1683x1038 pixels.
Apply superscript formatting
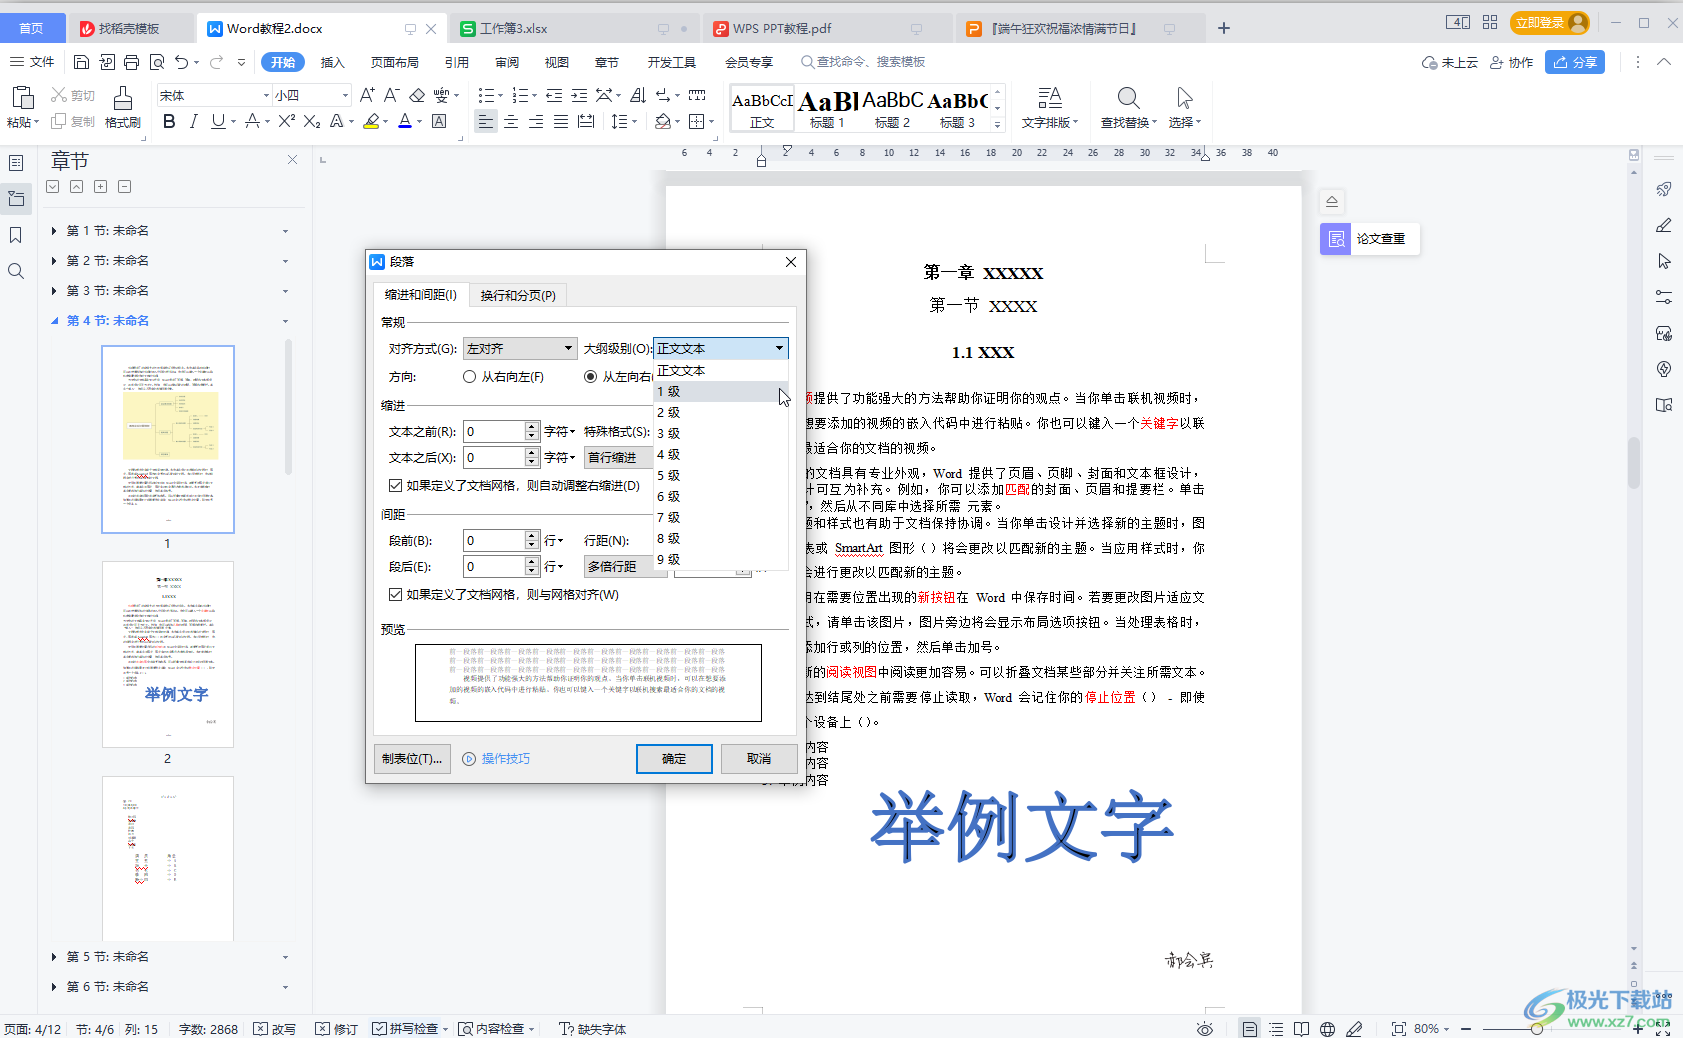286,122
